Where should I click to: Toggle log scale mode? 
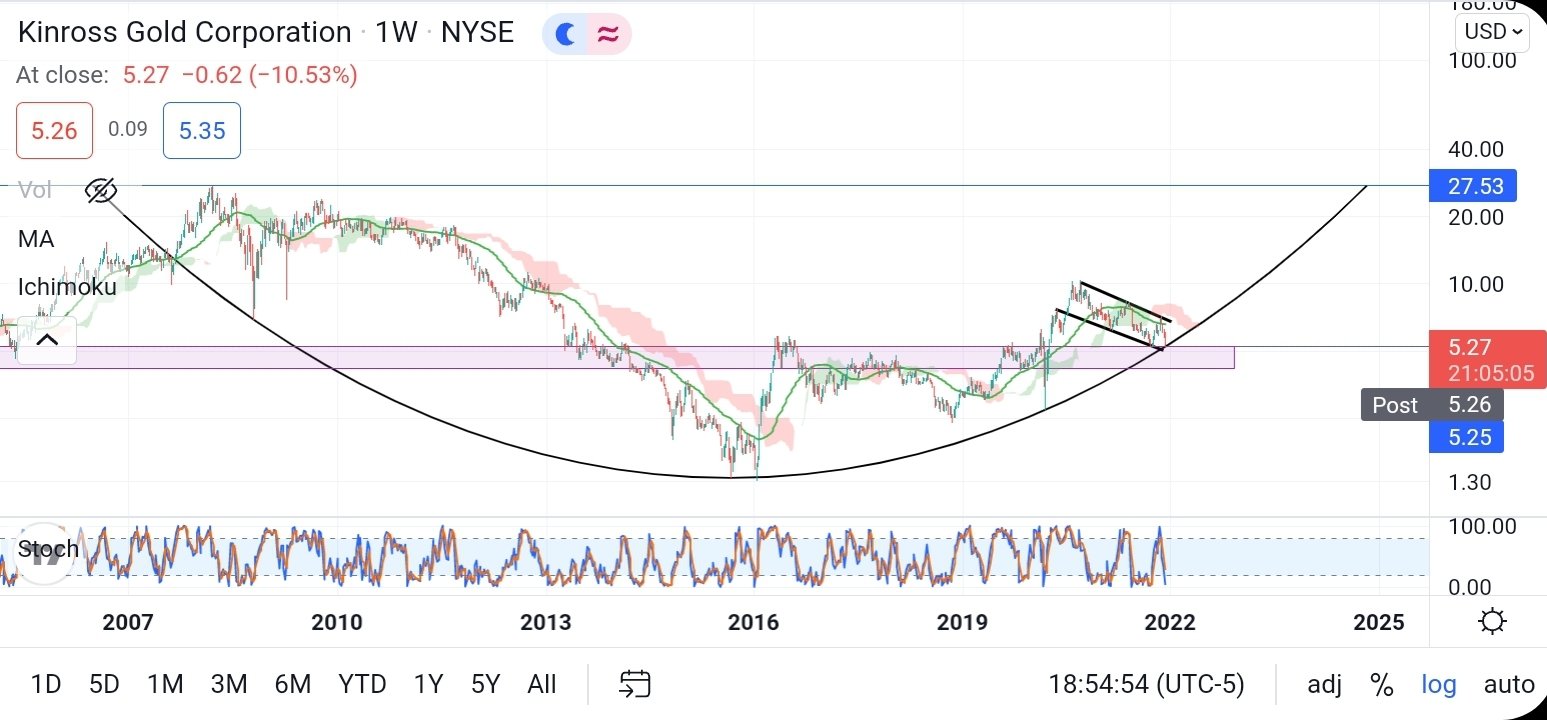coord(1439,685)
